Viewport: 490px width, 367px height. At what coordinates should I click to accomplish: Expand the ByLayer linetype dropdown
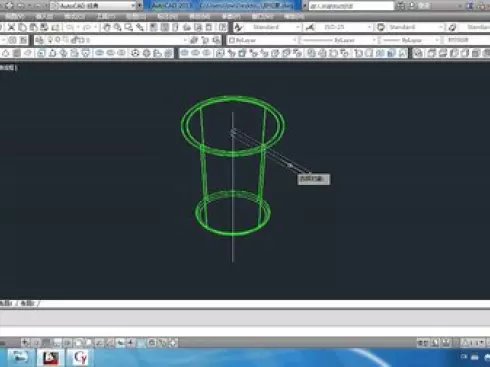click(x=338, y=40)
